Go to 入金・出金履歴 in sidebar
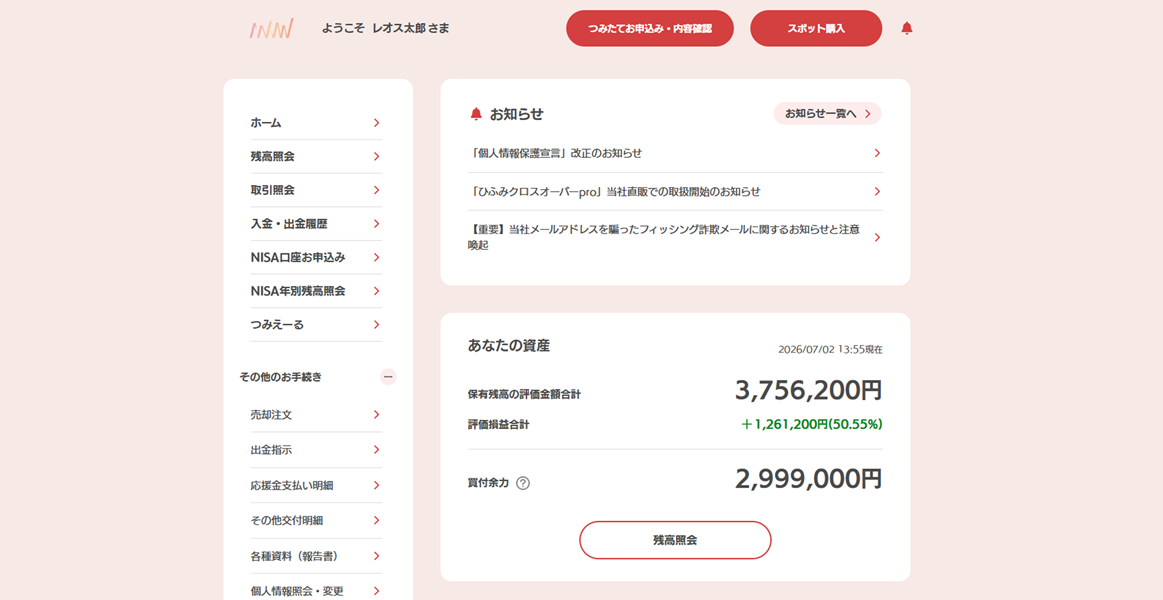The image size is (1163, 600). click(315, 224)
